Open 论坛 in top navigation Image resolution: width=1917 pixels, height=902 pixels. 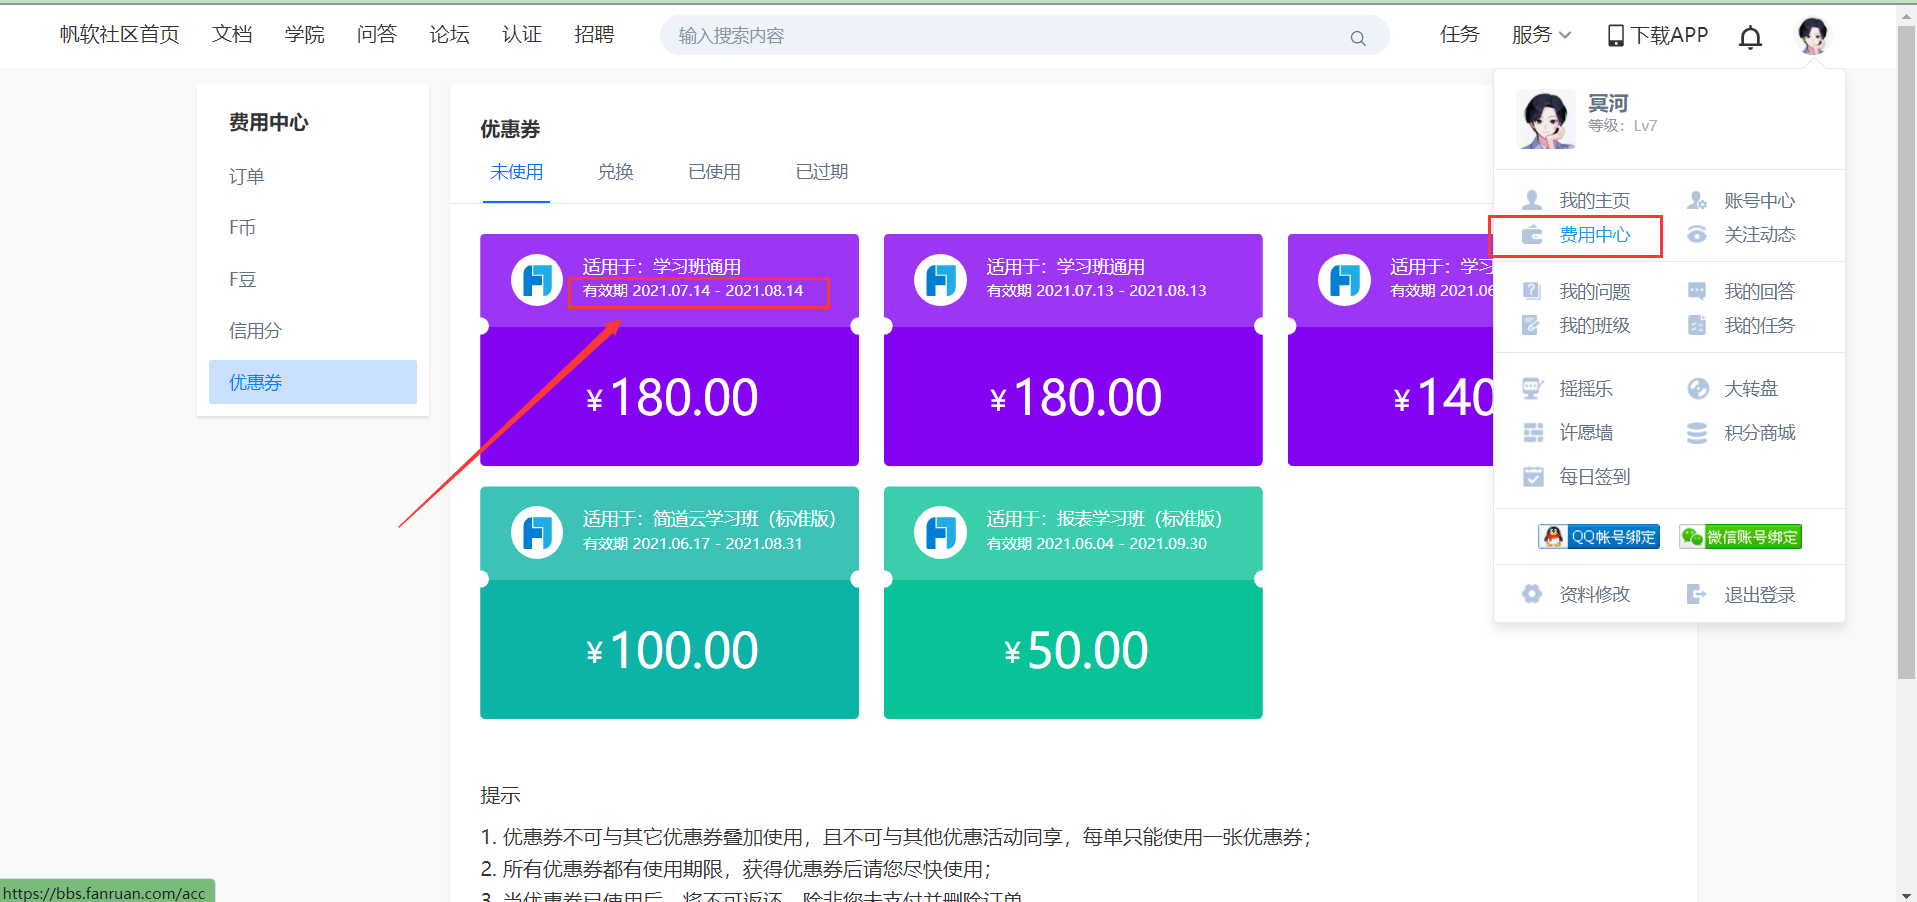pos(449,35)
